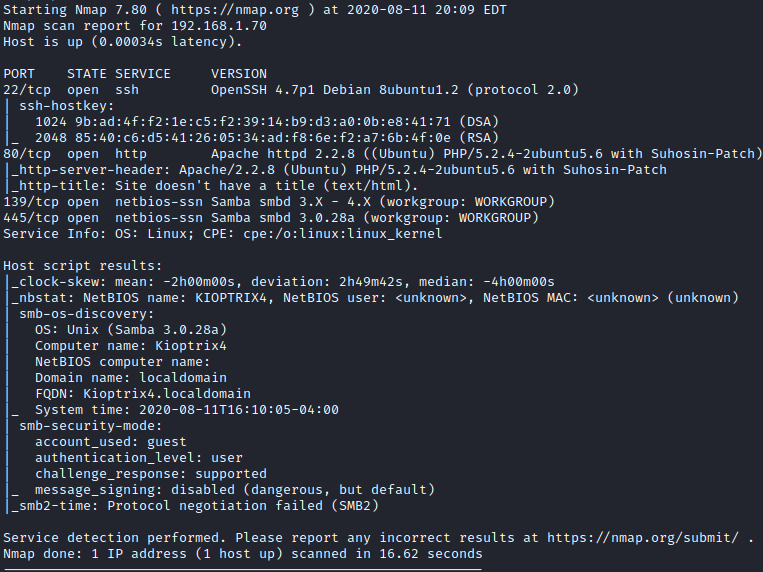Open the https://nmap.org/submit/ link
Image resolution: width=763 pixels, height=572 pixels.
643,538
